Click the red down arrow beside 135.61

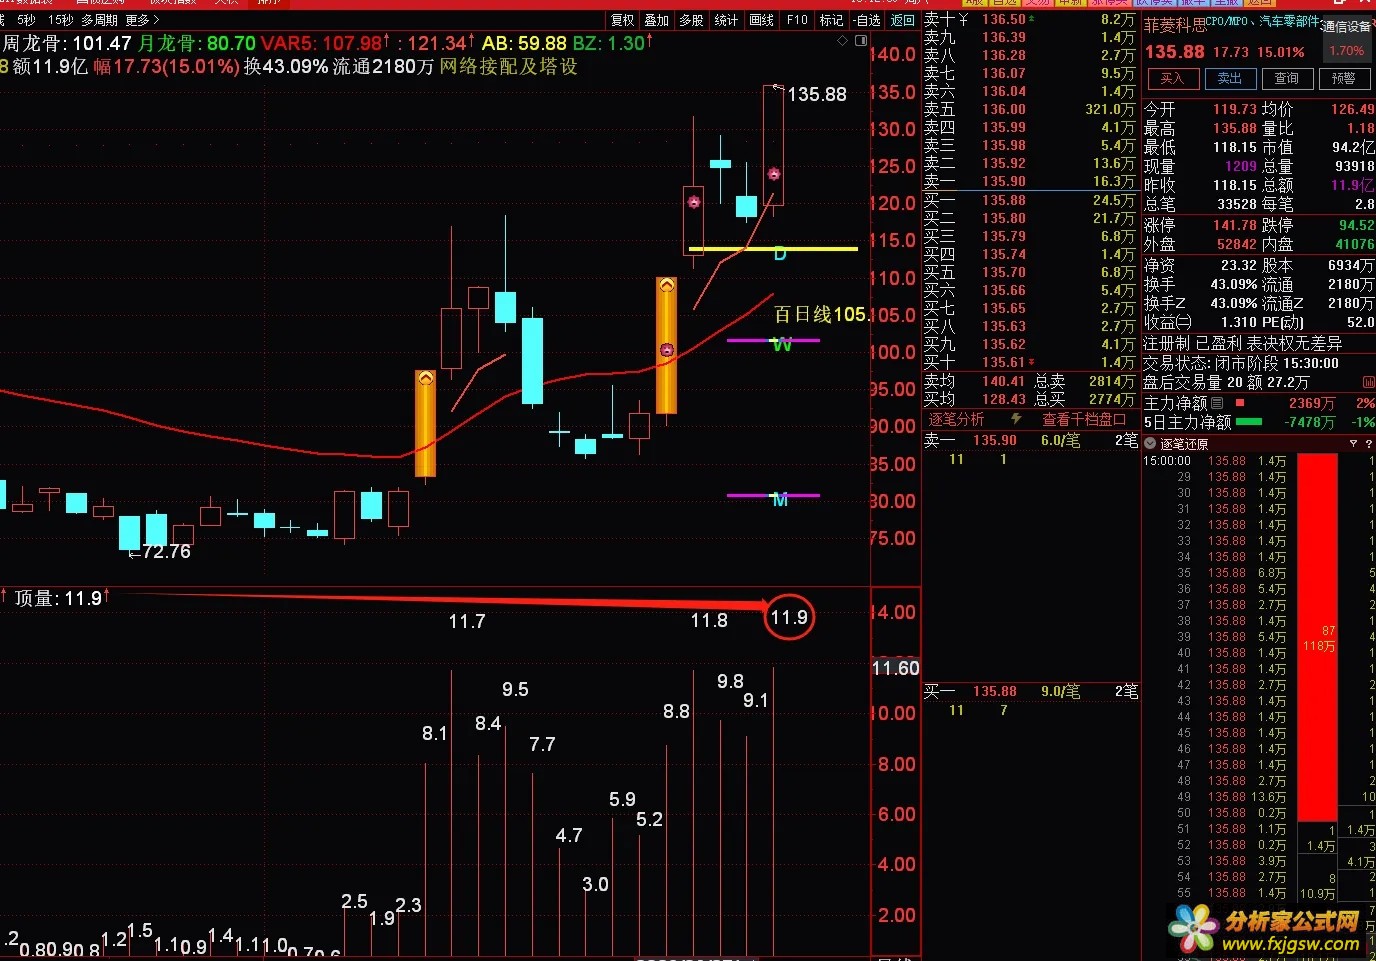[1031, 362]
